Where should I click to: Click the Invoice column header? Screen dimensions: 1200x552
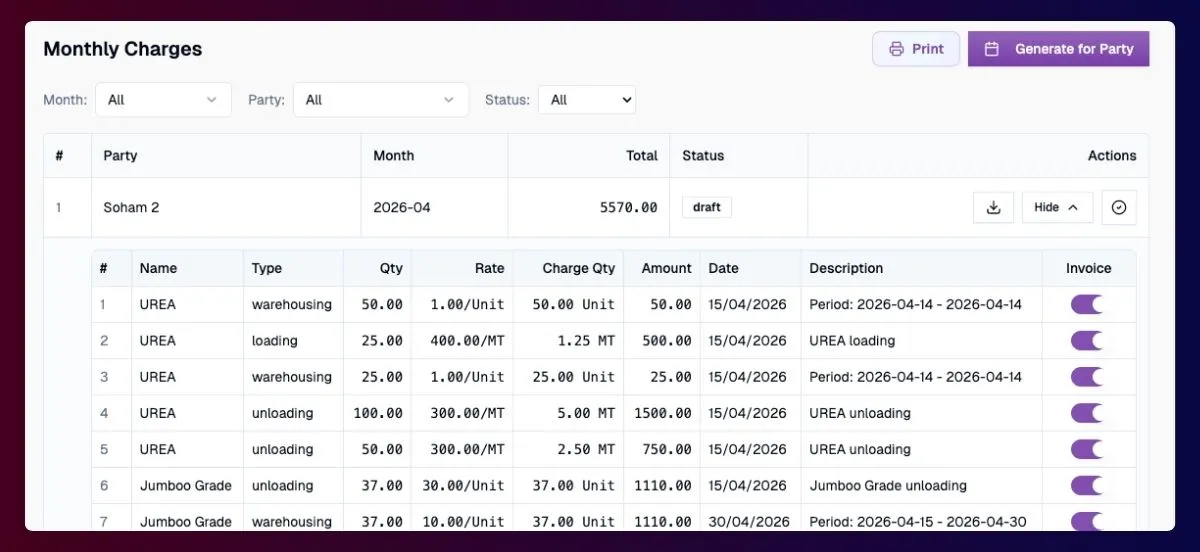[x=1089, y=268]
